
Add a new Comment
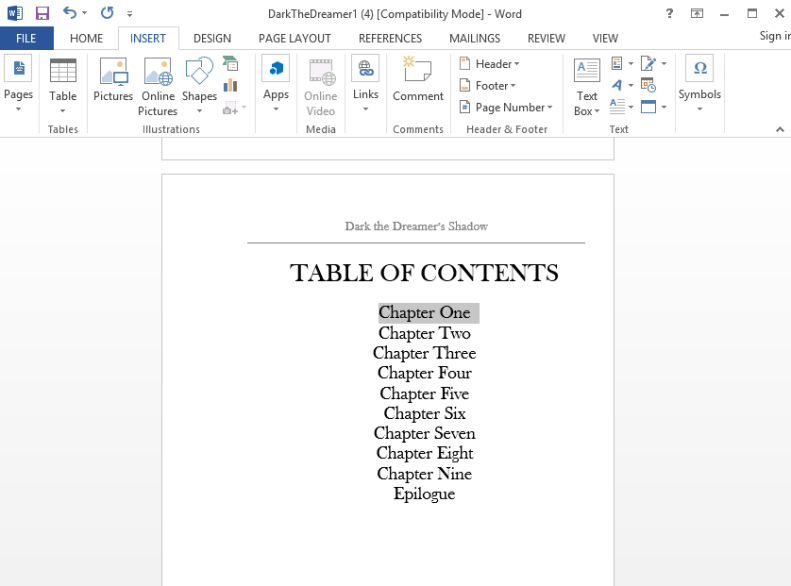[418, 82]
